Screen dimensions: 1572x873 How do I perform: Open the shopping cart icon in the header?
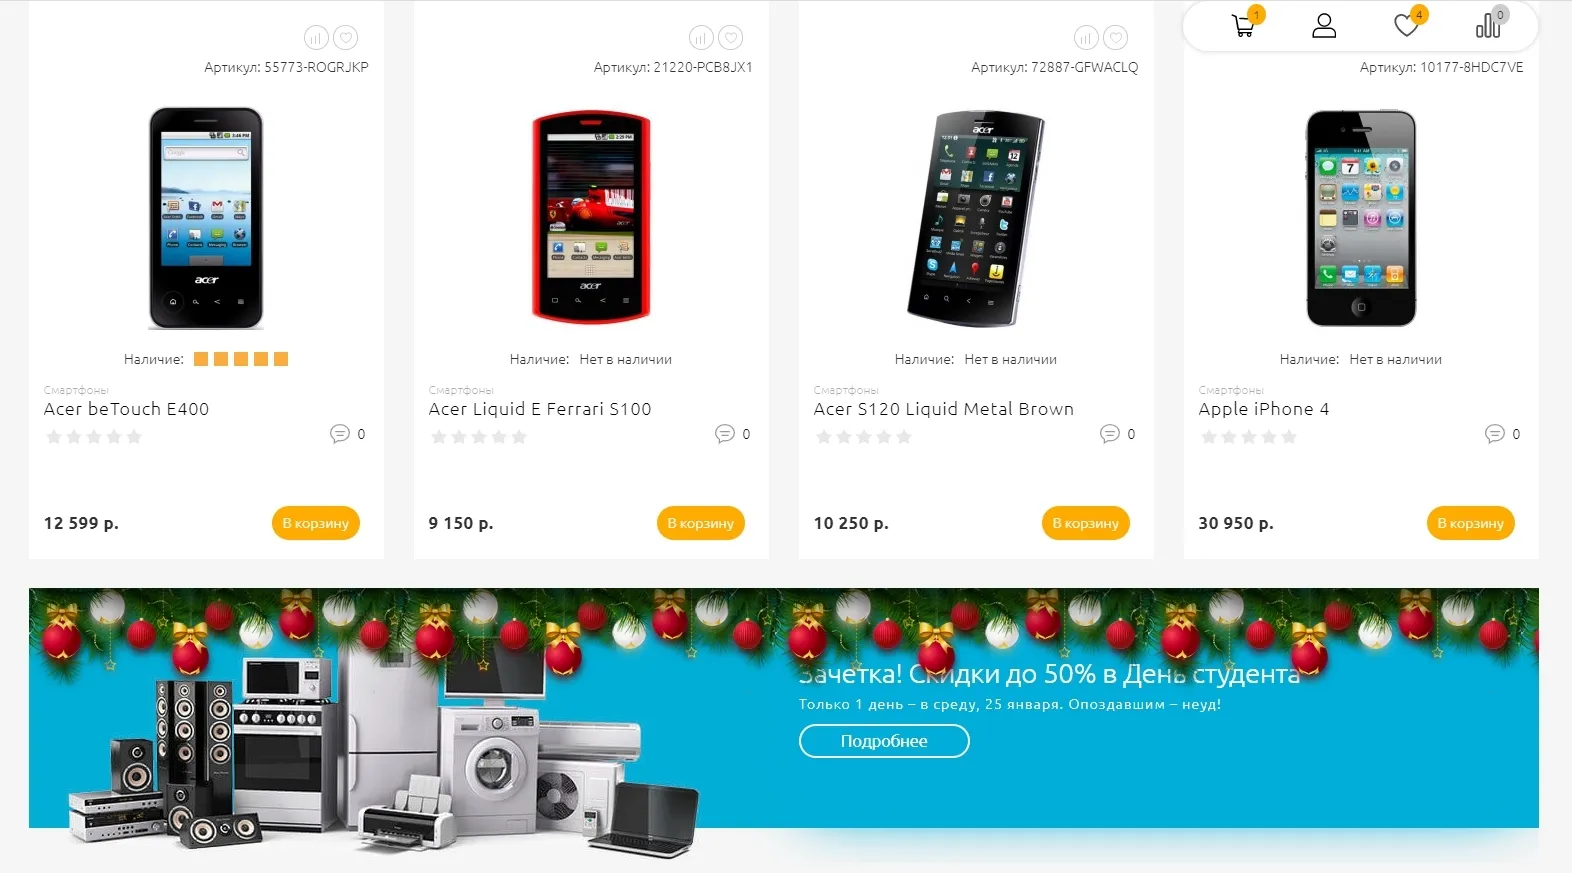[1243, 26]
